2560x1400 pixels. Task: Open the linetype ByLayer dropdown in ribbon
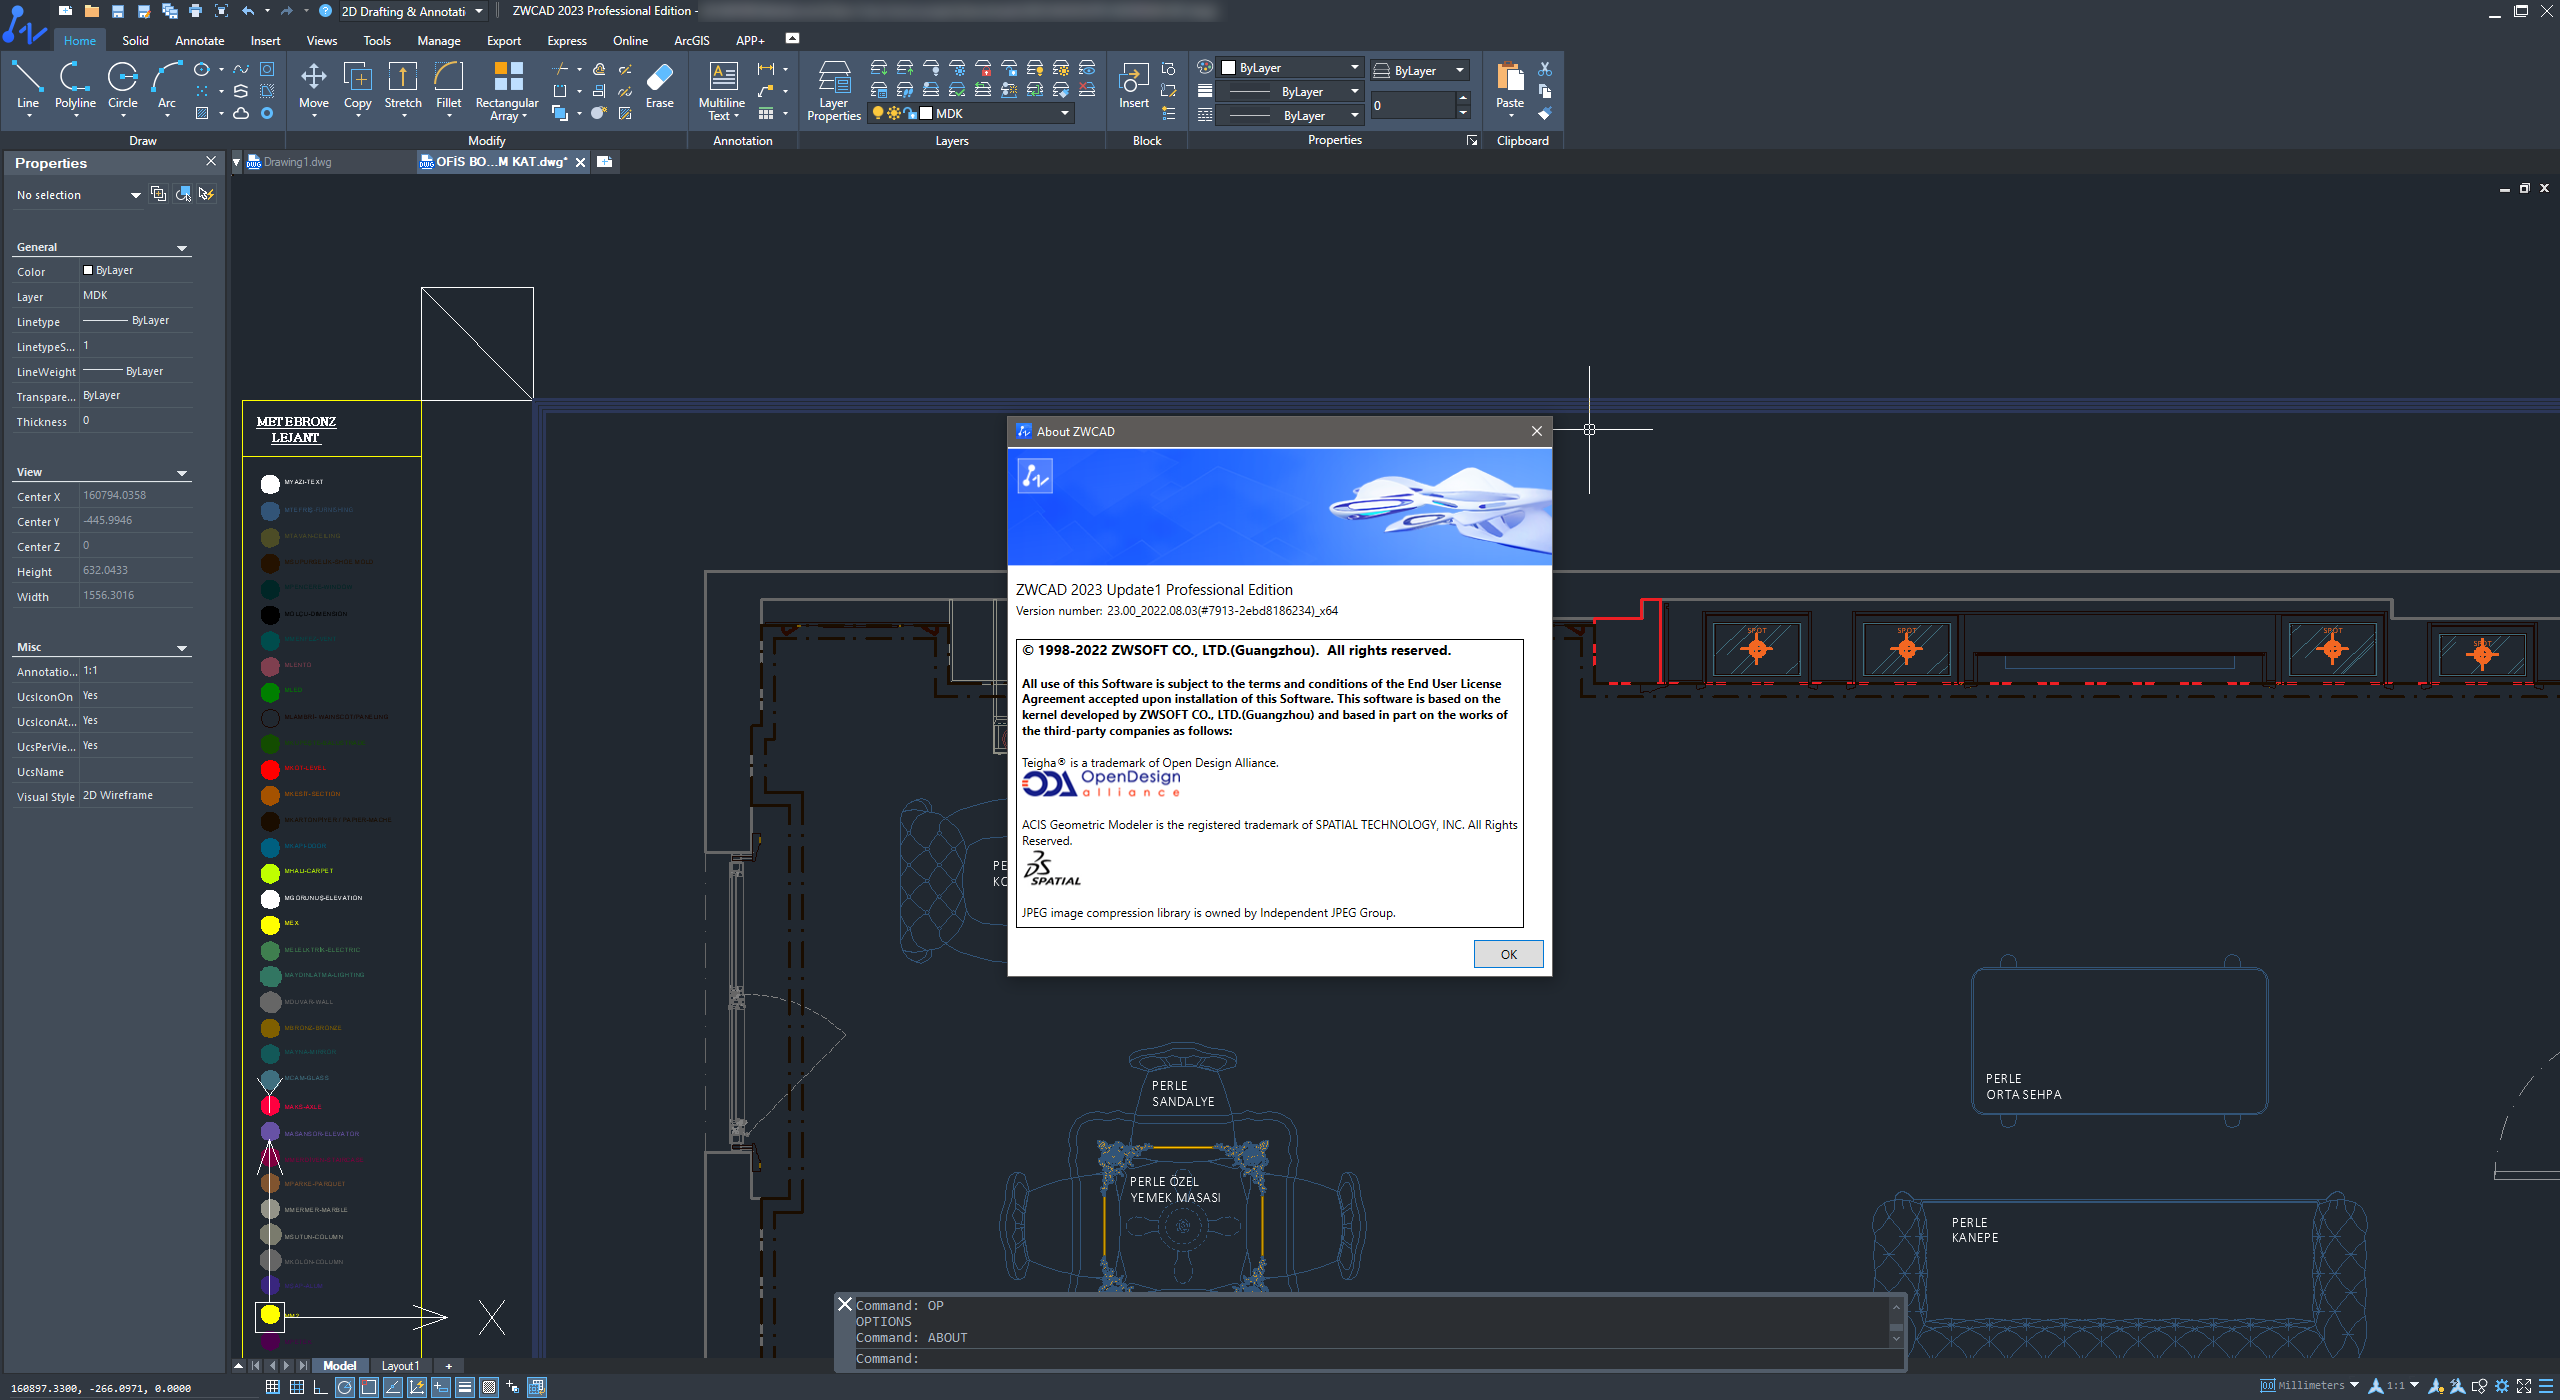point(1290,116)
